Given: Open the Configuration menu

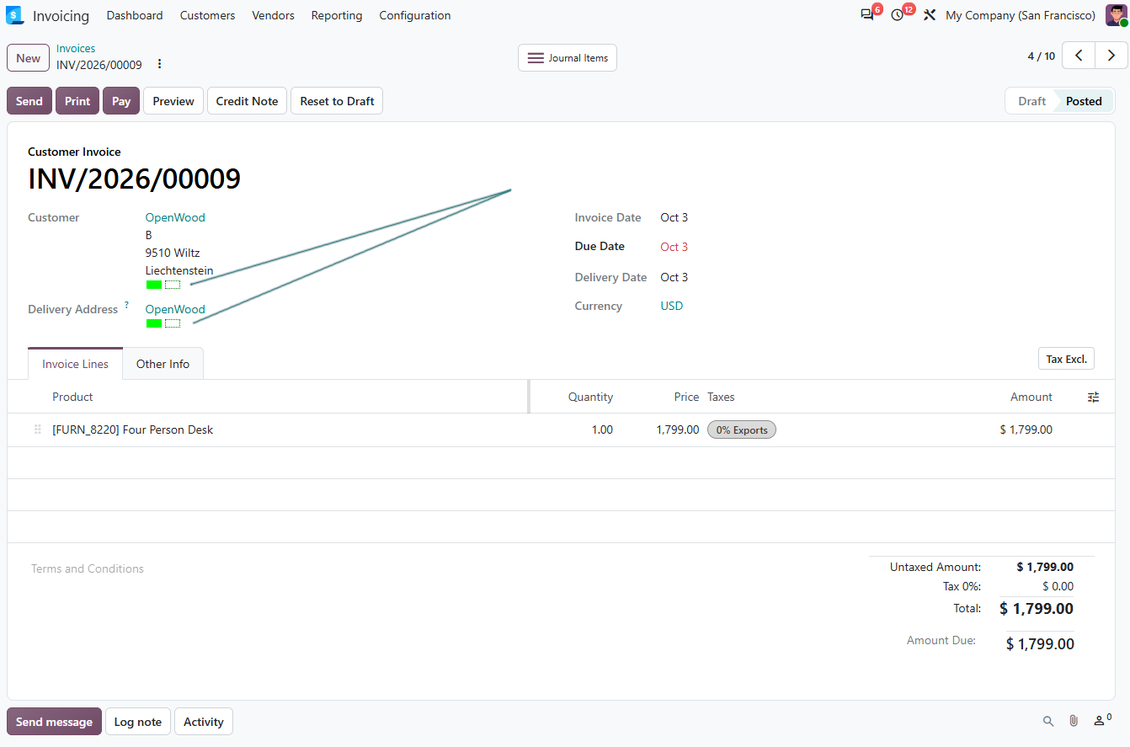Looking at the screenshot, I should click(x=415, y=15).
